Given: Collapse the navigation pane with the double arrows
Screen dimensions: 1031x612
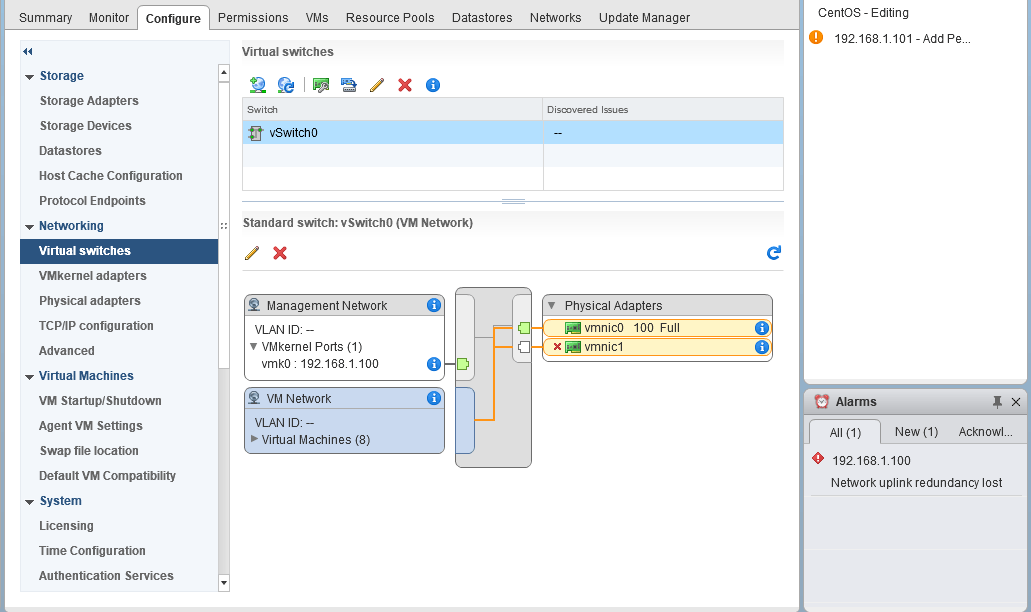Looking at the screenshot, I should click(29, 50).
